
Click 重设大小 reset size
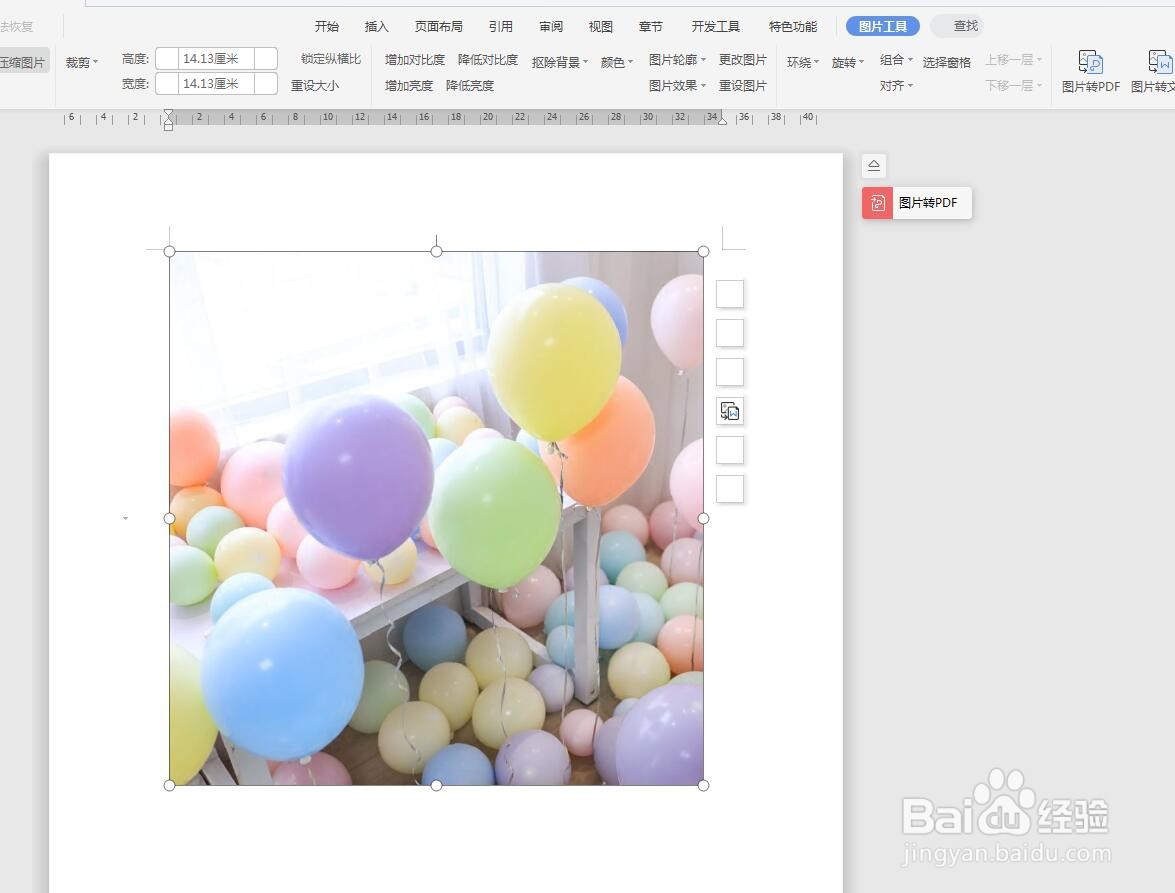315,85
